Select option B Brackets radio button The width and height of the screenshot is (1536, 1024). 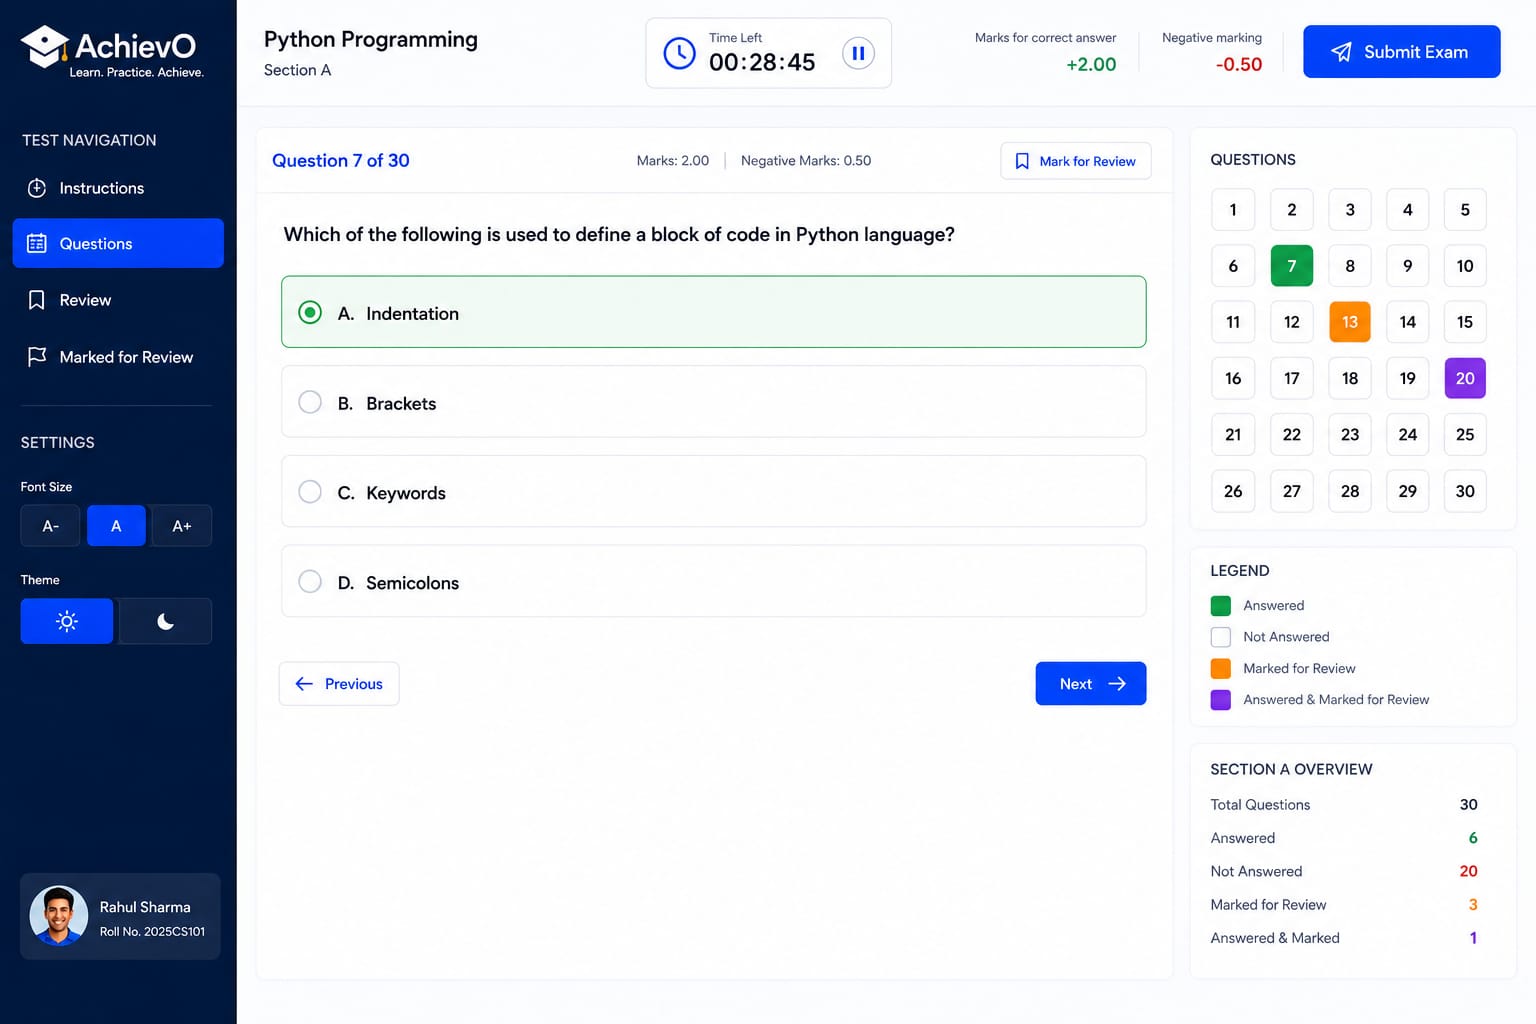click(310, 402)
